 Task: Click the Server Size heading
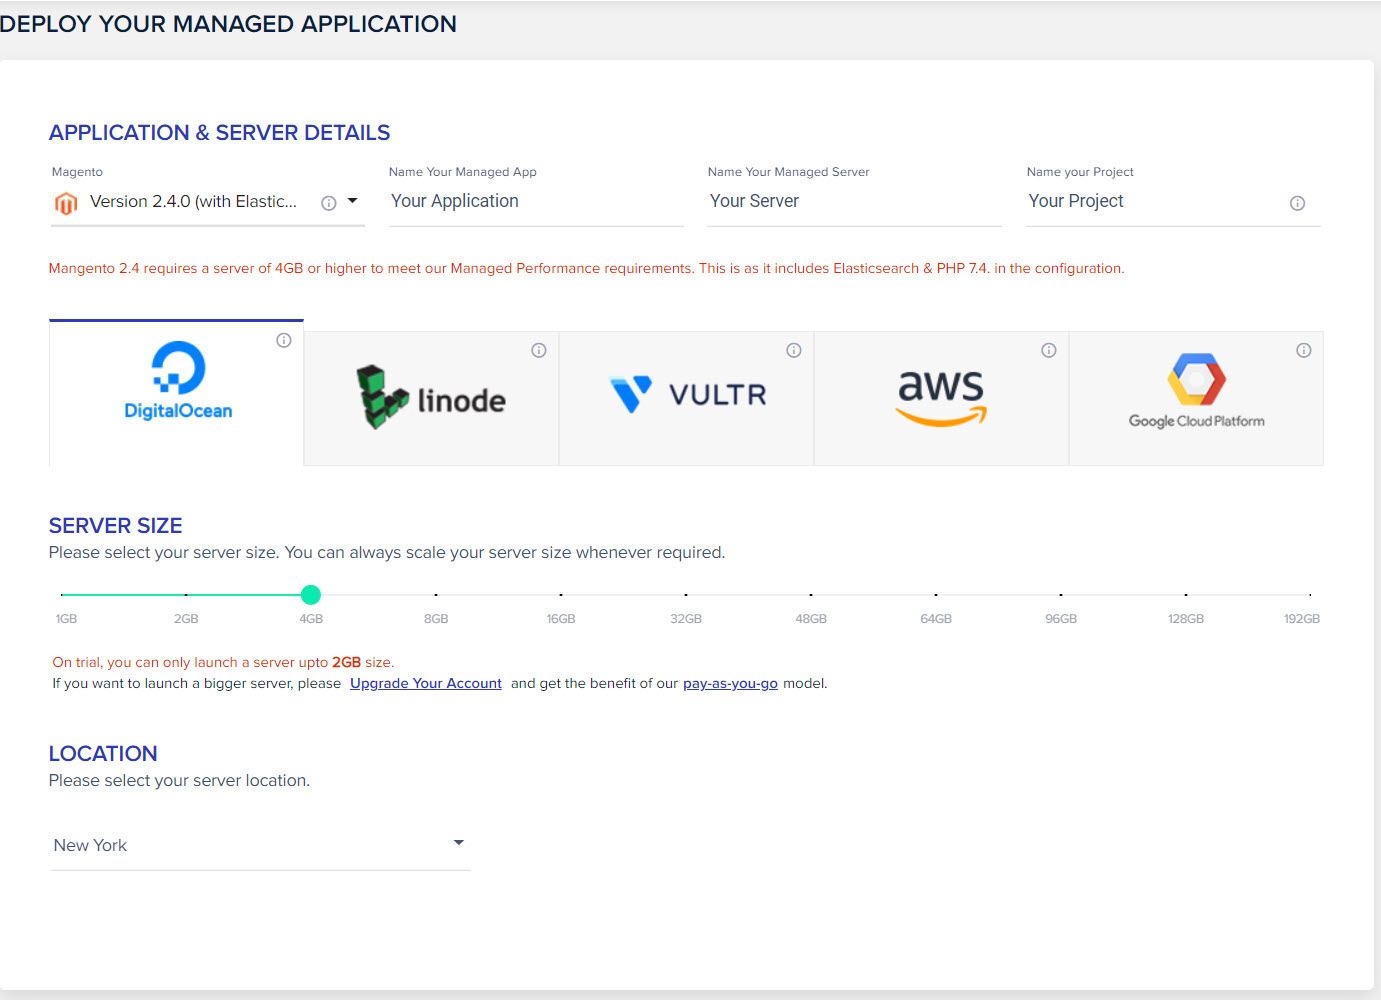pos(115,526)
